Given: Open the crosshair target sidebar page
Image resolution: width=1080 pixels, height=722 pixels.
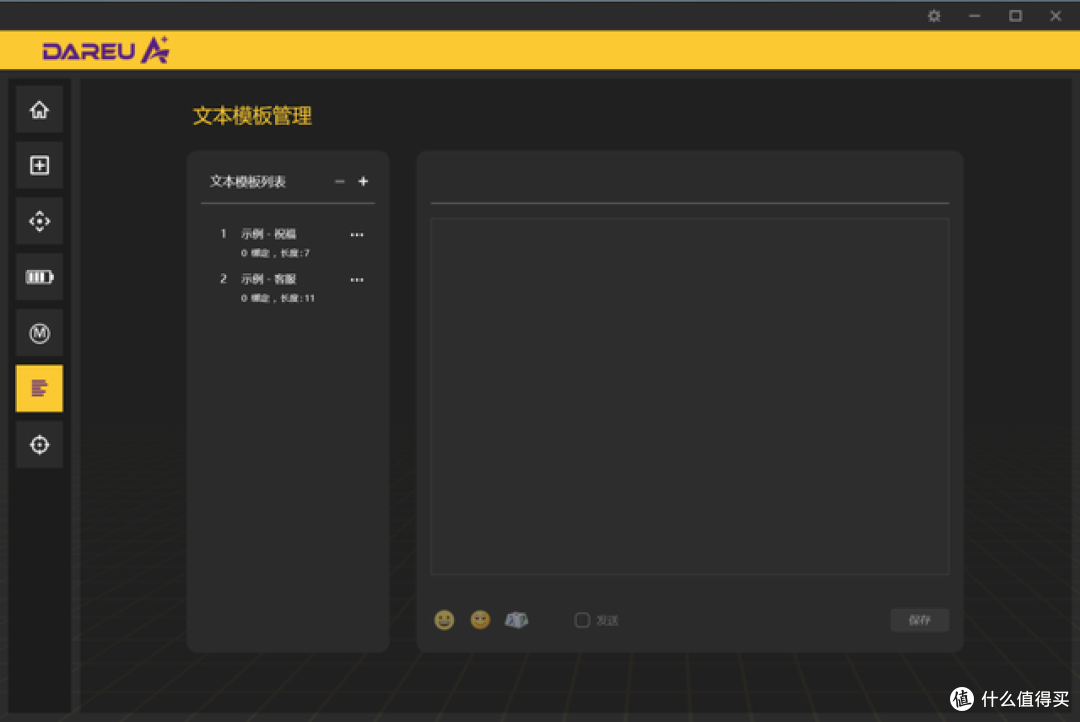Looking at the screenshot, I should point(39,444).
